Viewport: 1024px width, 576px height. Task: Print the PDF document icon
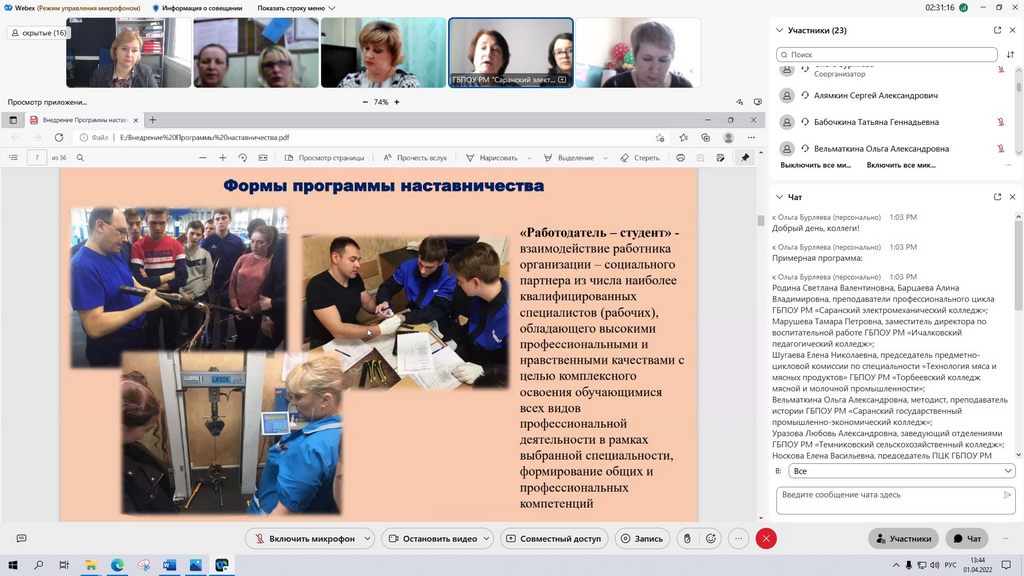[680, 157]
